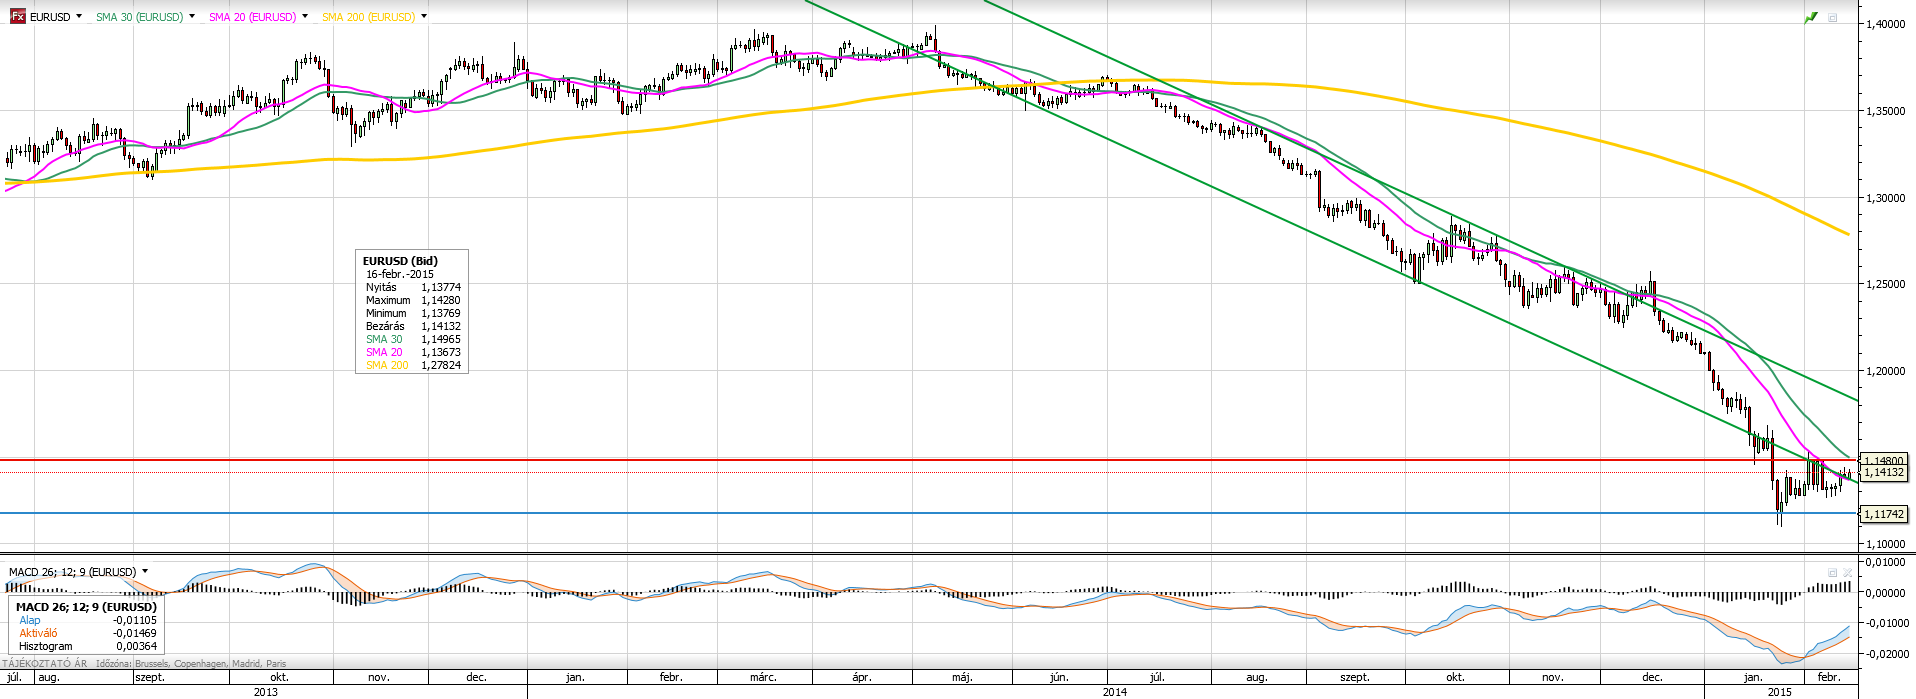Click the 2014 year label

coord(1115,691)
